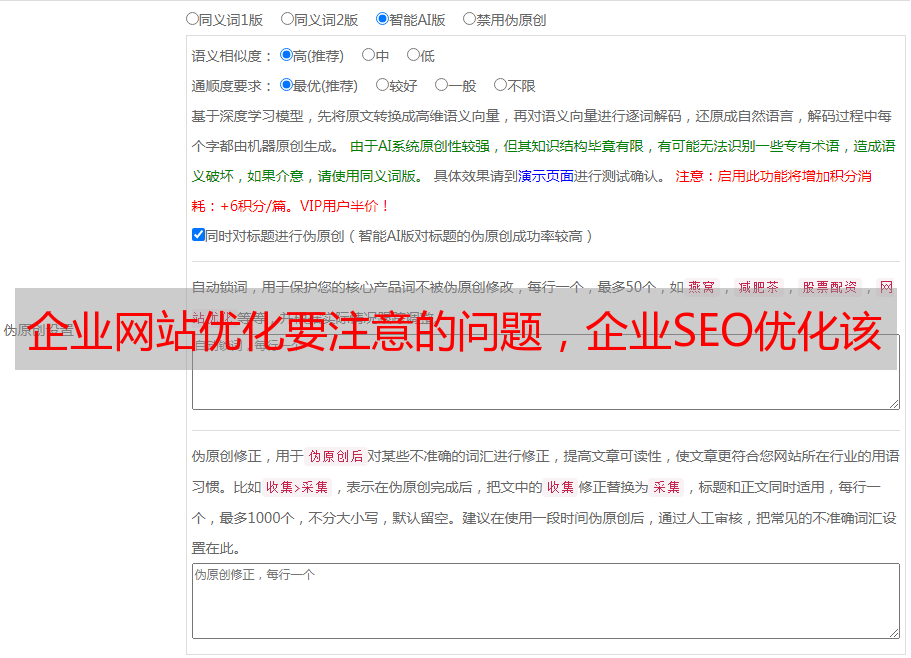This screenshot has width=911, height=658.
Task: Set 语义相似度 to 中
Action: pyautogui.click(x=368, y=56)
